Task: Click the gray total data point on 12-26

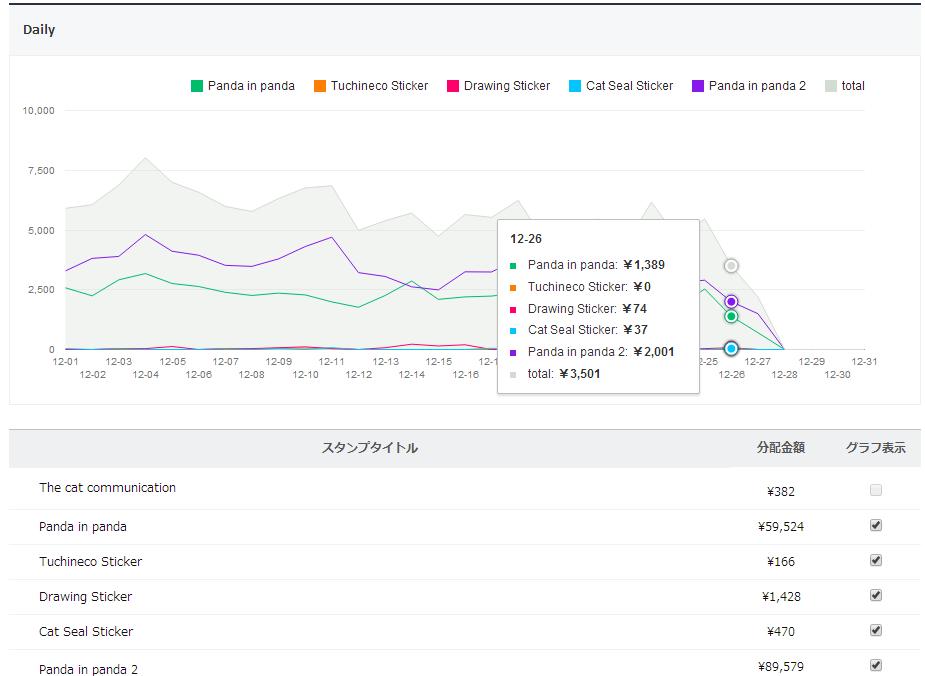Action: point(731,265)
